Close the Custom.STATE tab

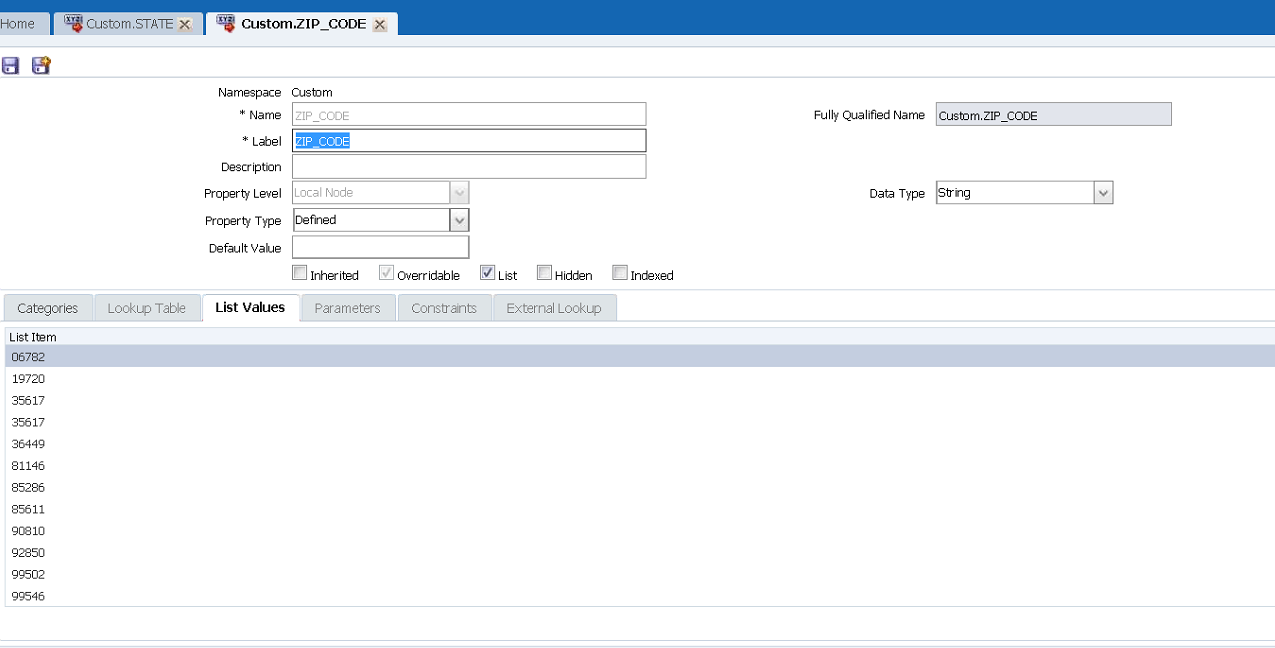click(x=185, y=24)
